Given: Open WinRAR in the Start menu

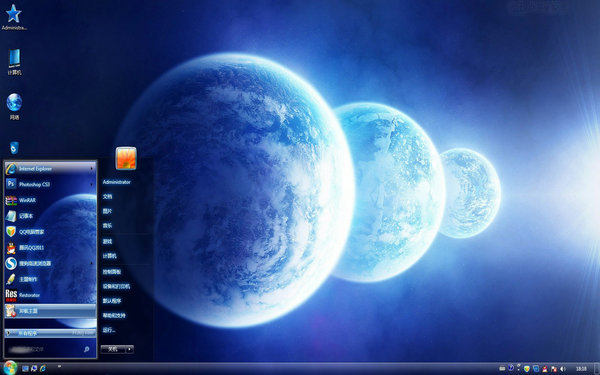Looking at the screenshot, I should (x=50, y=200).
